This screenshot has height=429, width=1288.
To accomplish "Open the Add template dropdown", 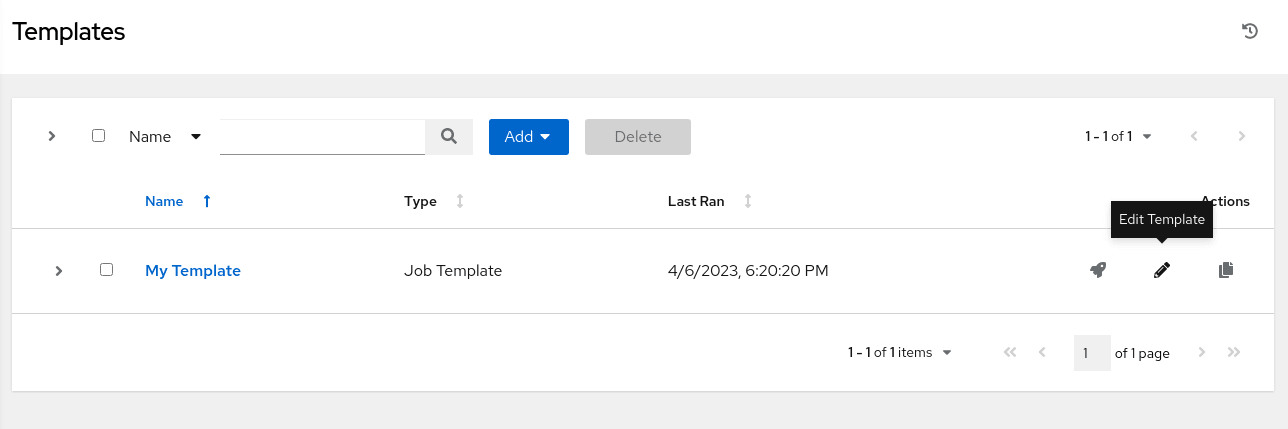I will coord(529,137).
